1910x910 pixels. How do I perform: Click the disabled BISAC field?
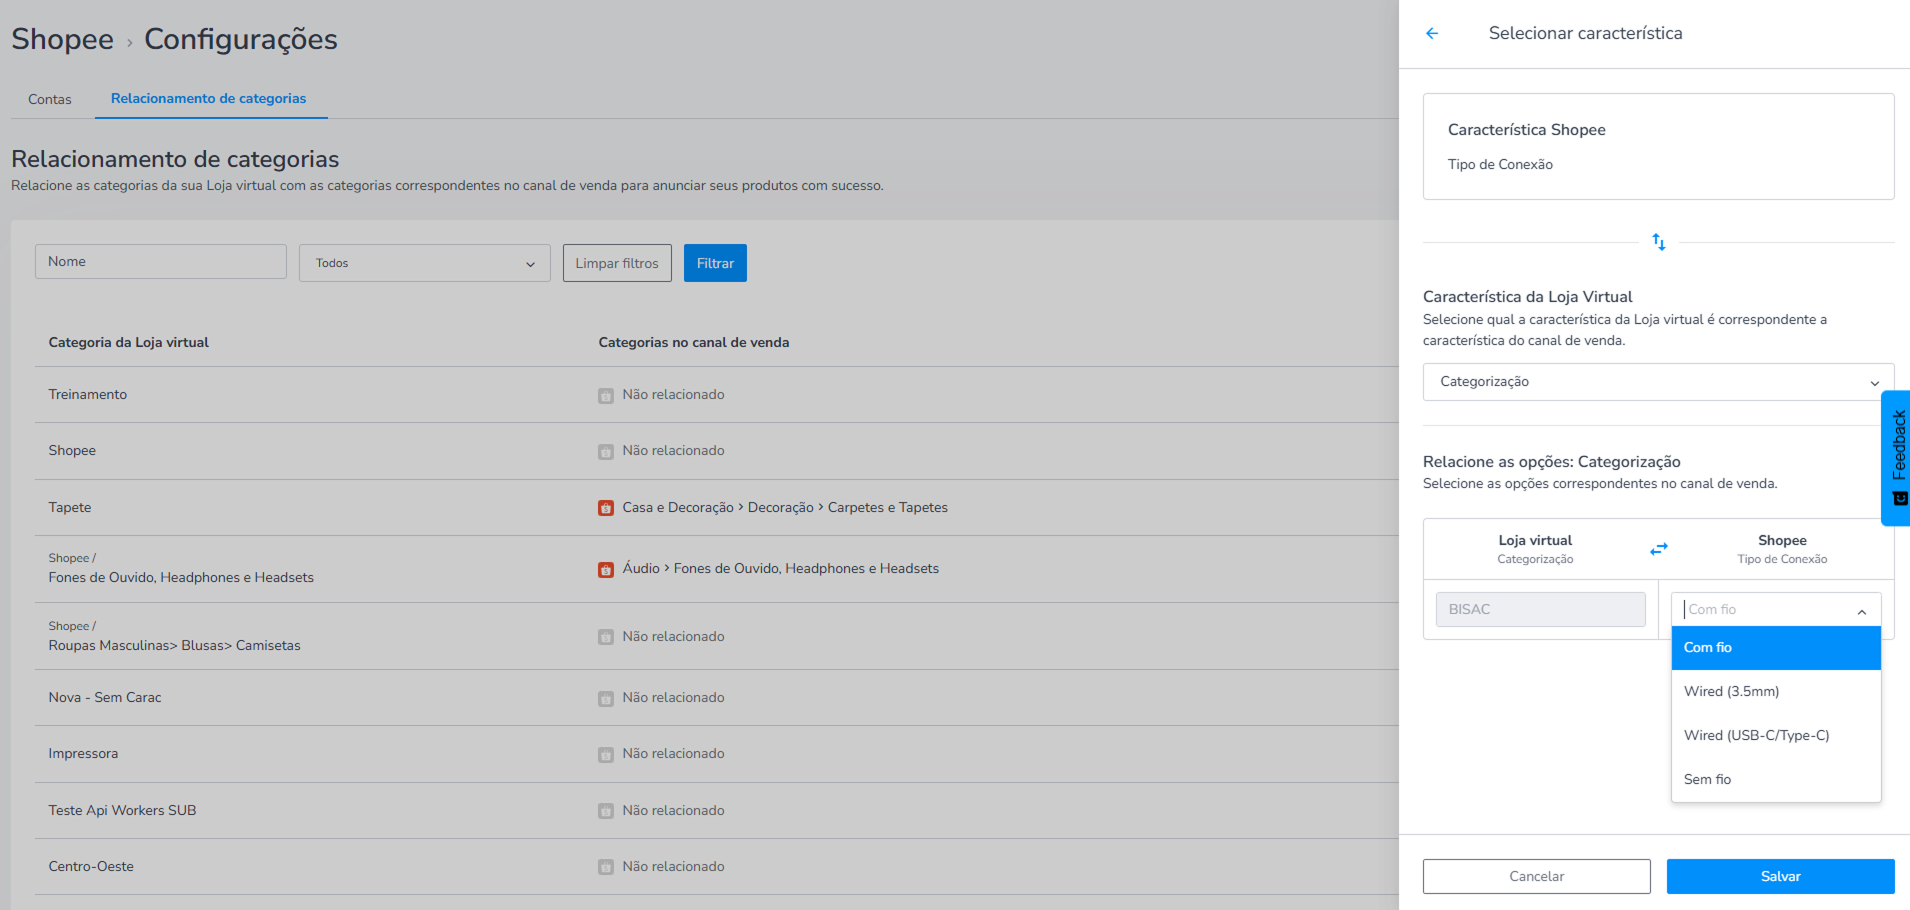(x=1540, y=609)
